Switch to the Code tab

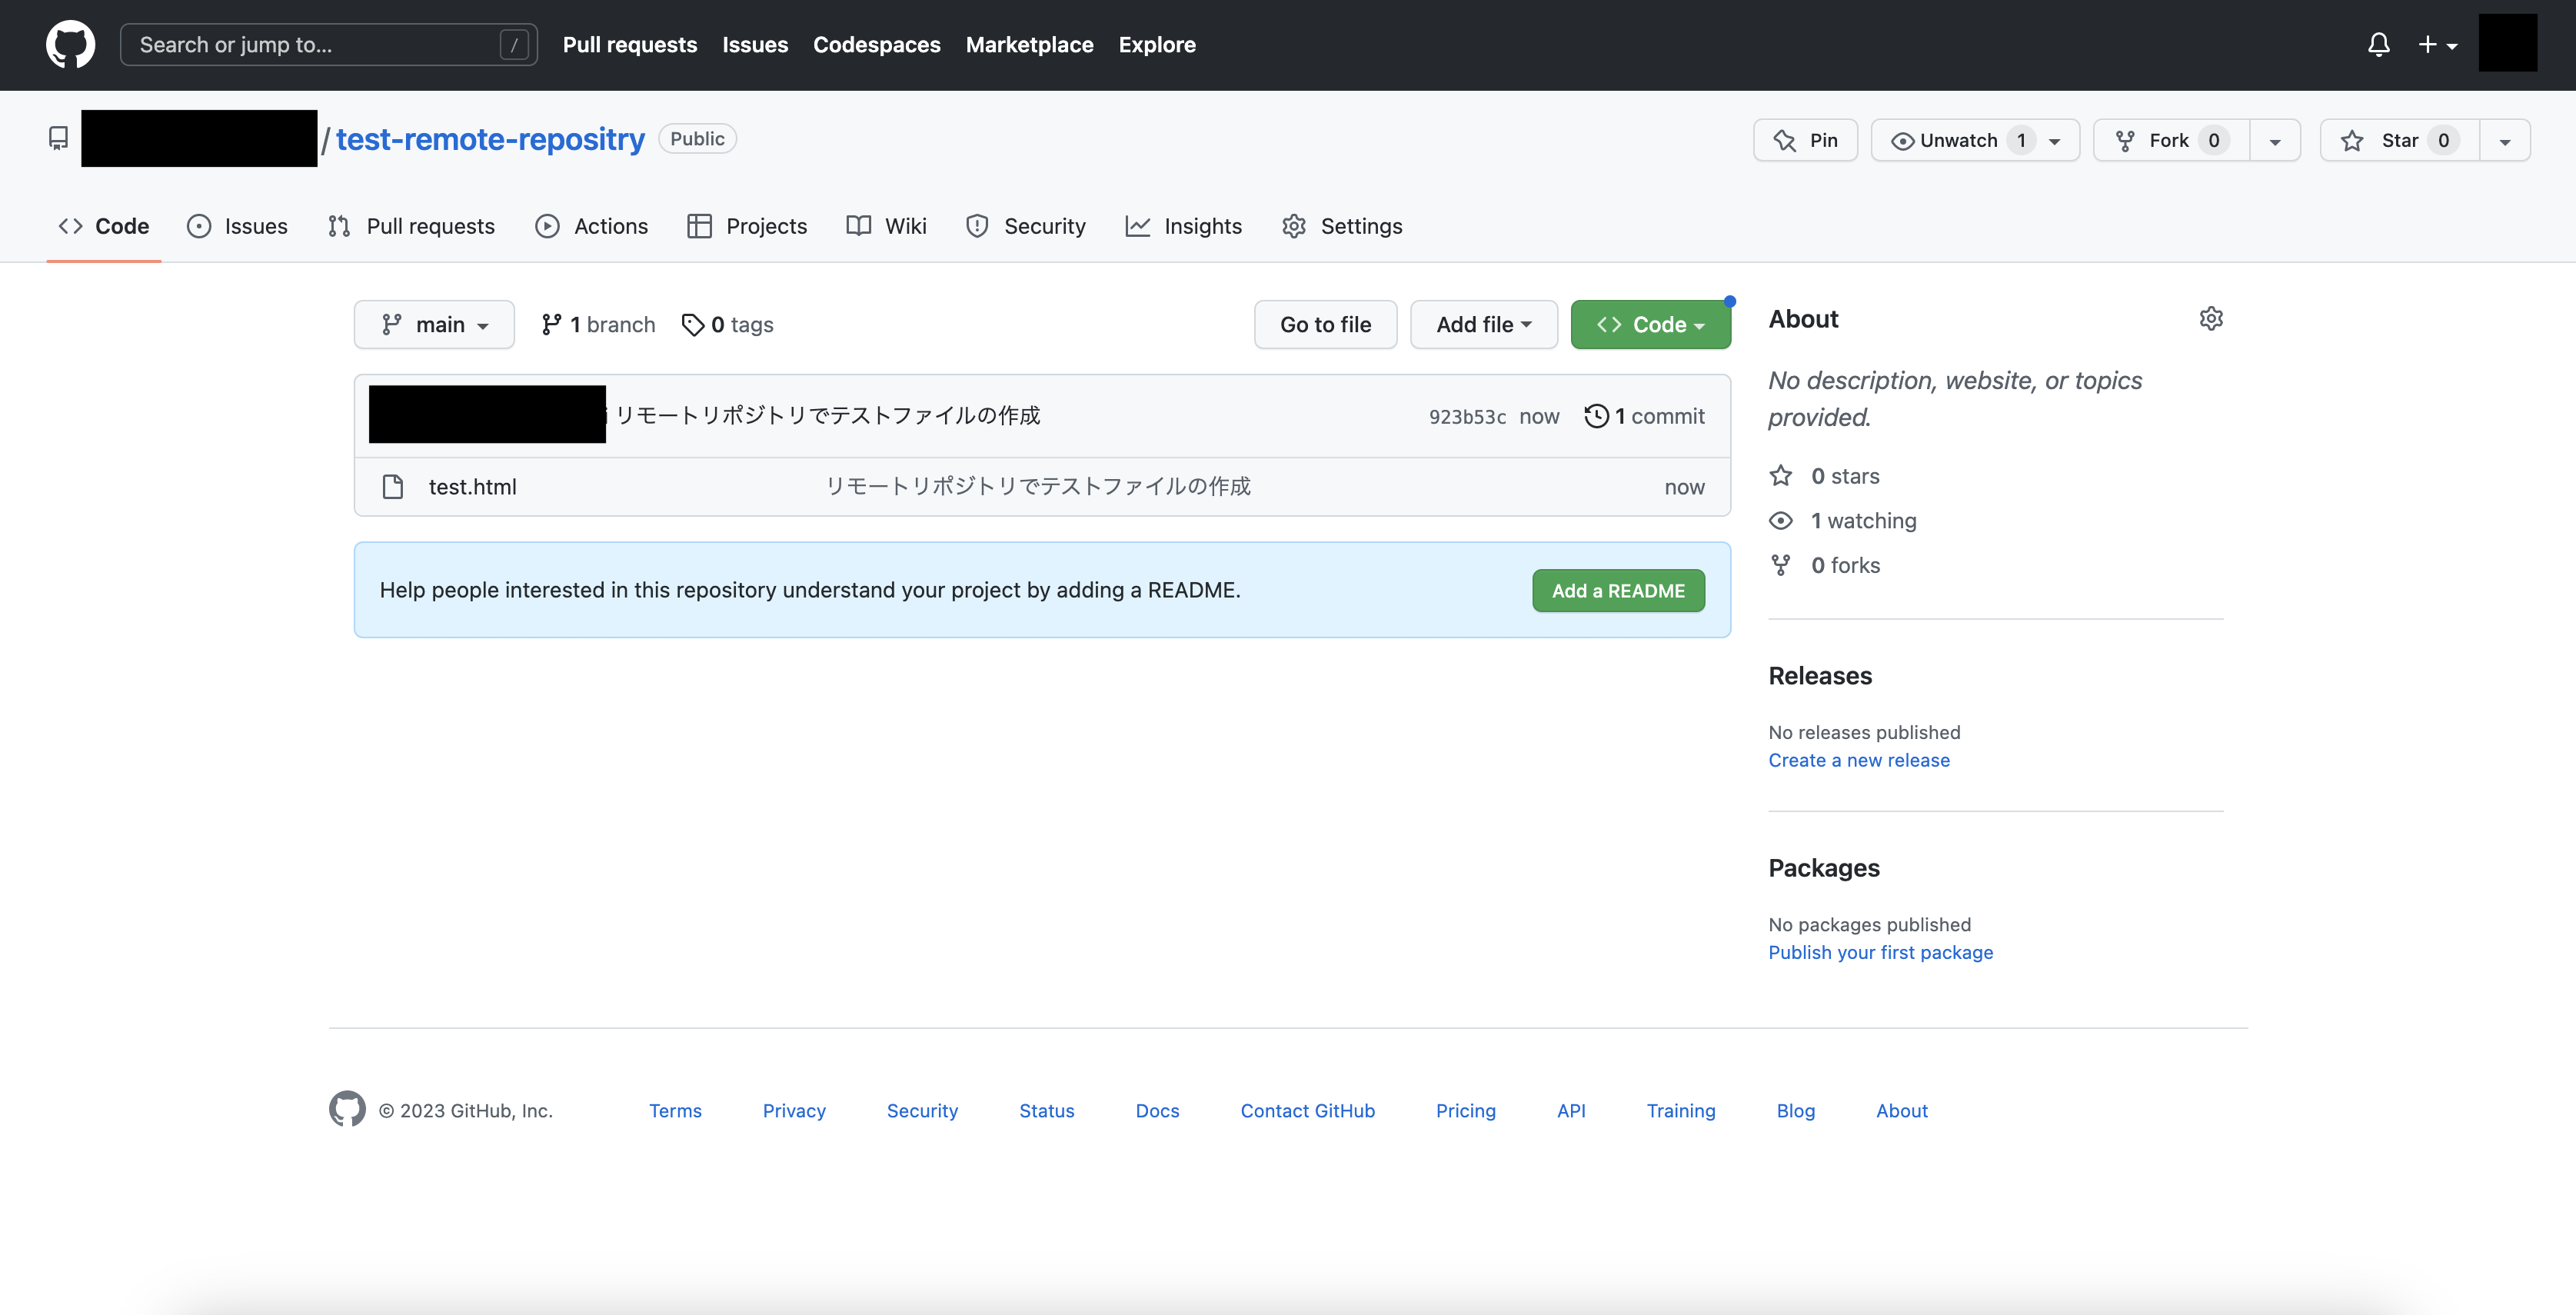pyautogui.click(x=104, y=226)
